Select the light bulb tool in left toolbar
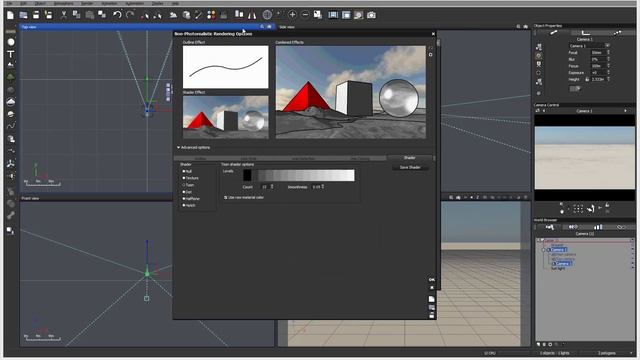The height and width of the screenshot is (360, 640). (x=11, y=176)
